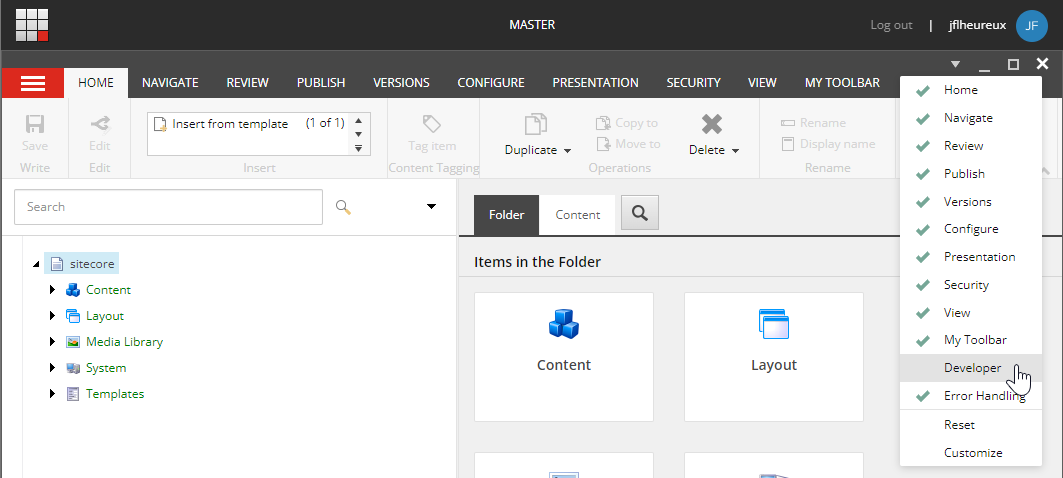Expand the Insert options gallery arrow
1063x478 pixels.
359,148
